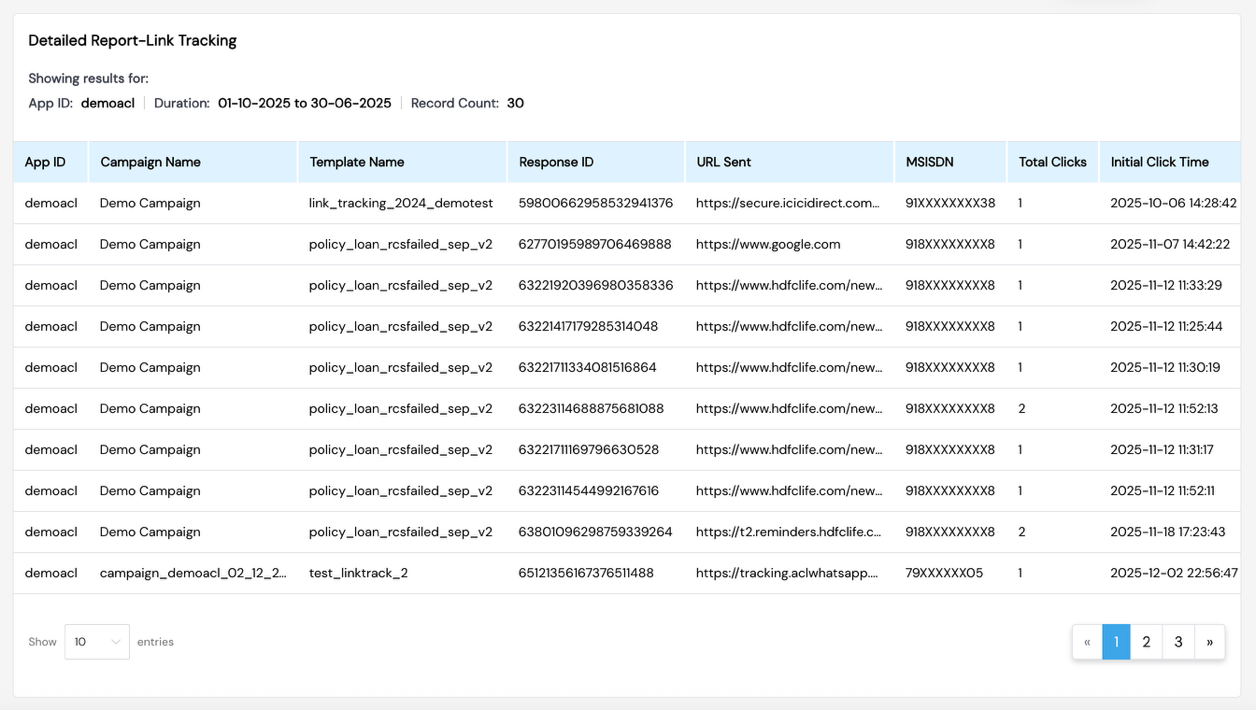Screen dimensions: 1256x710
Task: Click the Initial Click Time column header
Action: click(1170, 162)
